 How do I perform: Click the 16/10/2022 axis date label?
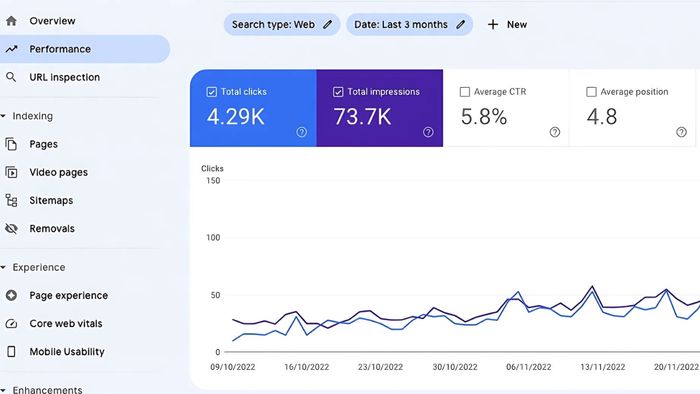click(x=306, y=367)
